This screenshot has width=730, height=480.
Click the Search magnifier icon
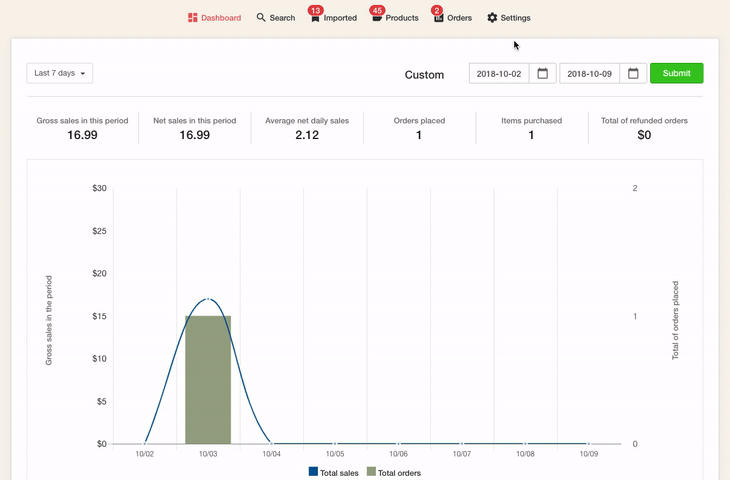click(x=261, y=18)
